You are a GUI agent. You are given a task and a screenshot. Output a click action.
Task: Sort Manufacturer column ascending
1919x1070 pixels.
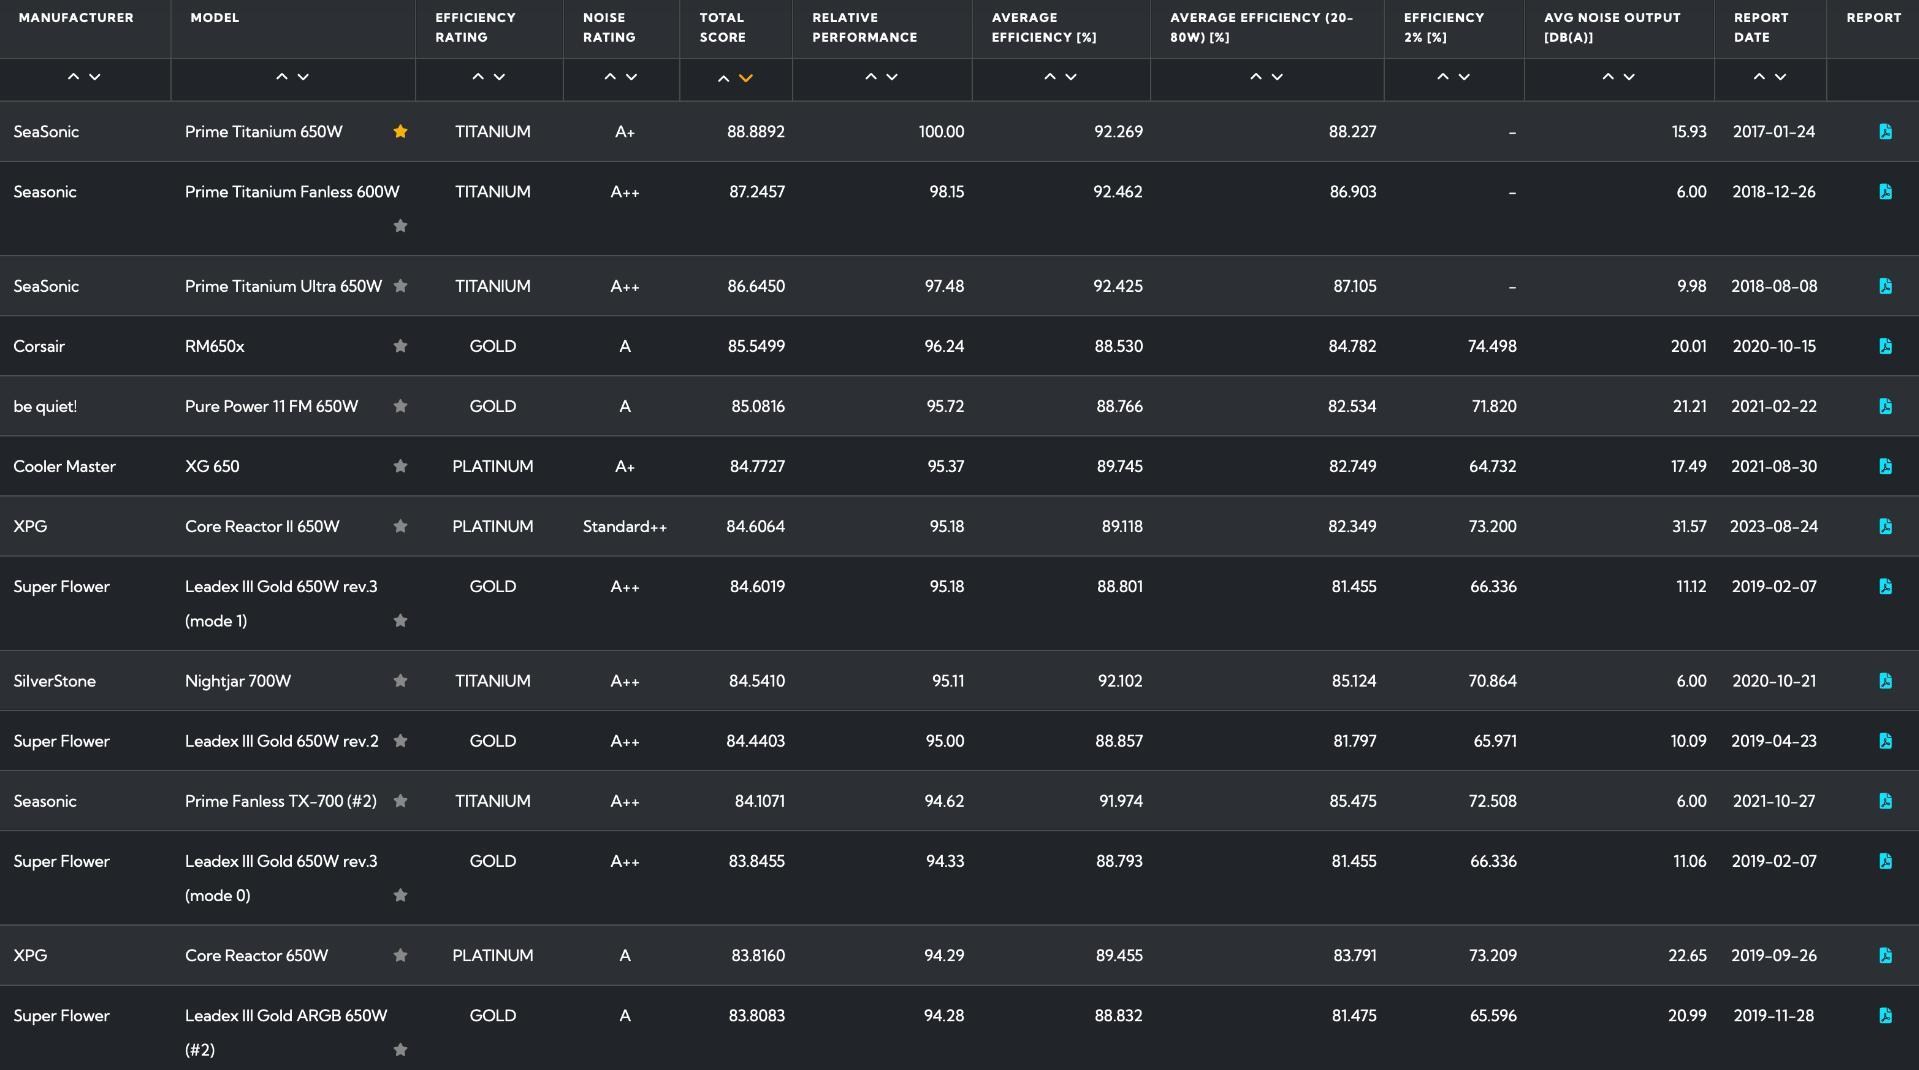click(x=73, y=77)
